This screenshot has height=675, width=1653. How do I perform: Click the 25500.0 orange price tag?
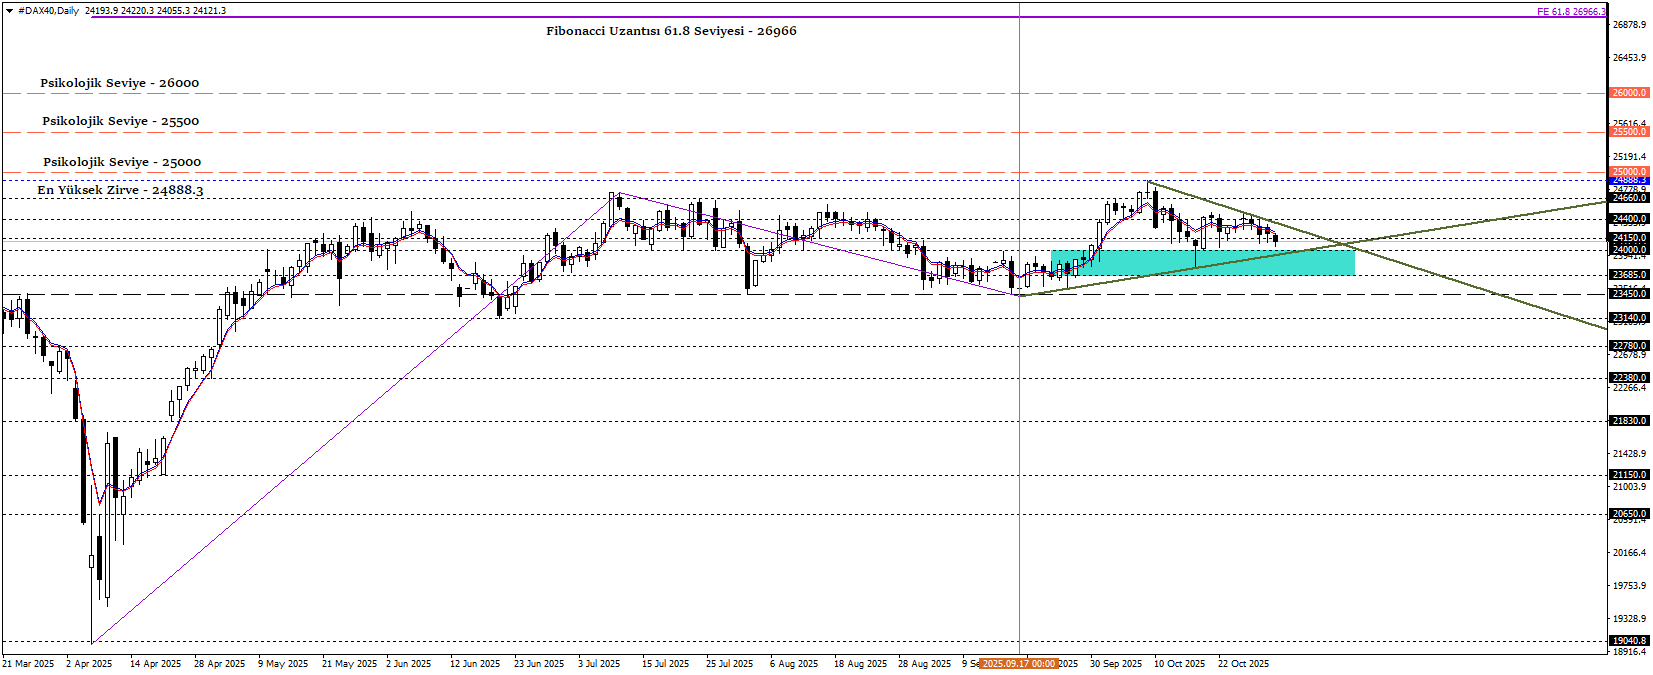point(1629,132)
